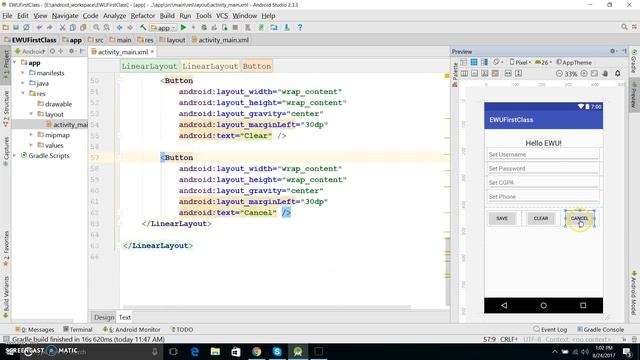Open Preview panel settings gear

[613, 51]
